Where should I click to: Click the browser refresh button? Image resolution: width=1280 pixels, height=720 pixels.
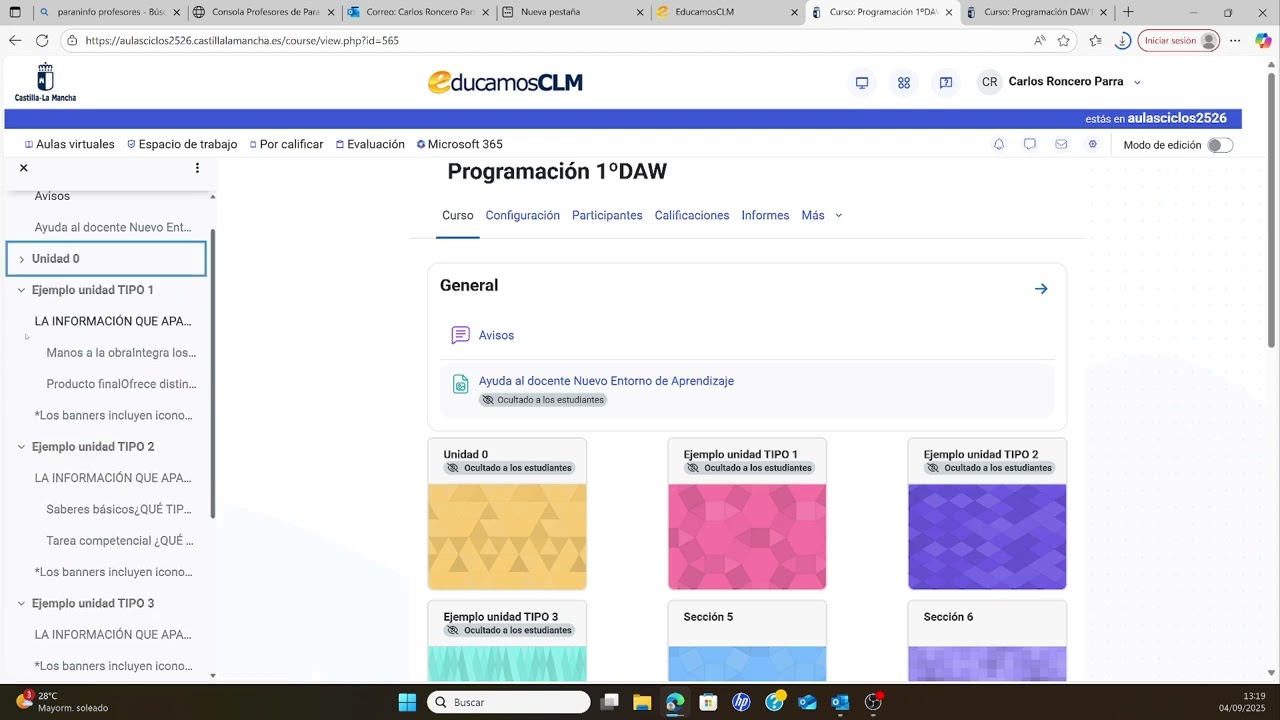coord(42,41)
